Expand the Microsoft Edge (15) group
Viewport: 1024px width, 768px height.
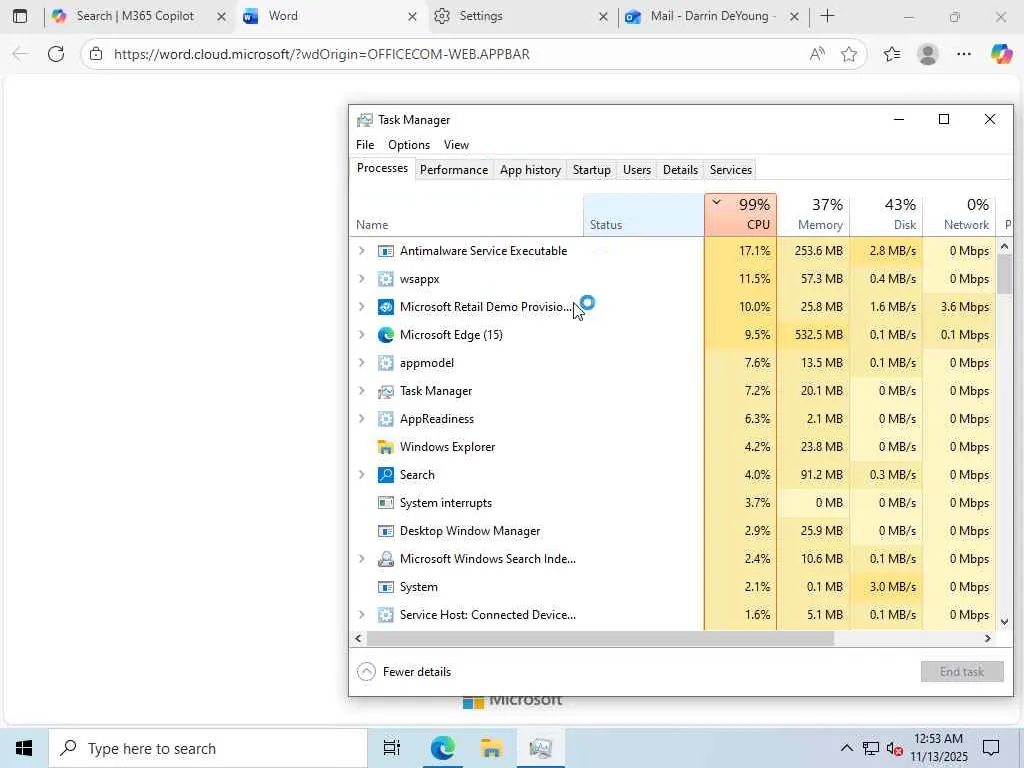pyautogui.click(x=362, y=335)
